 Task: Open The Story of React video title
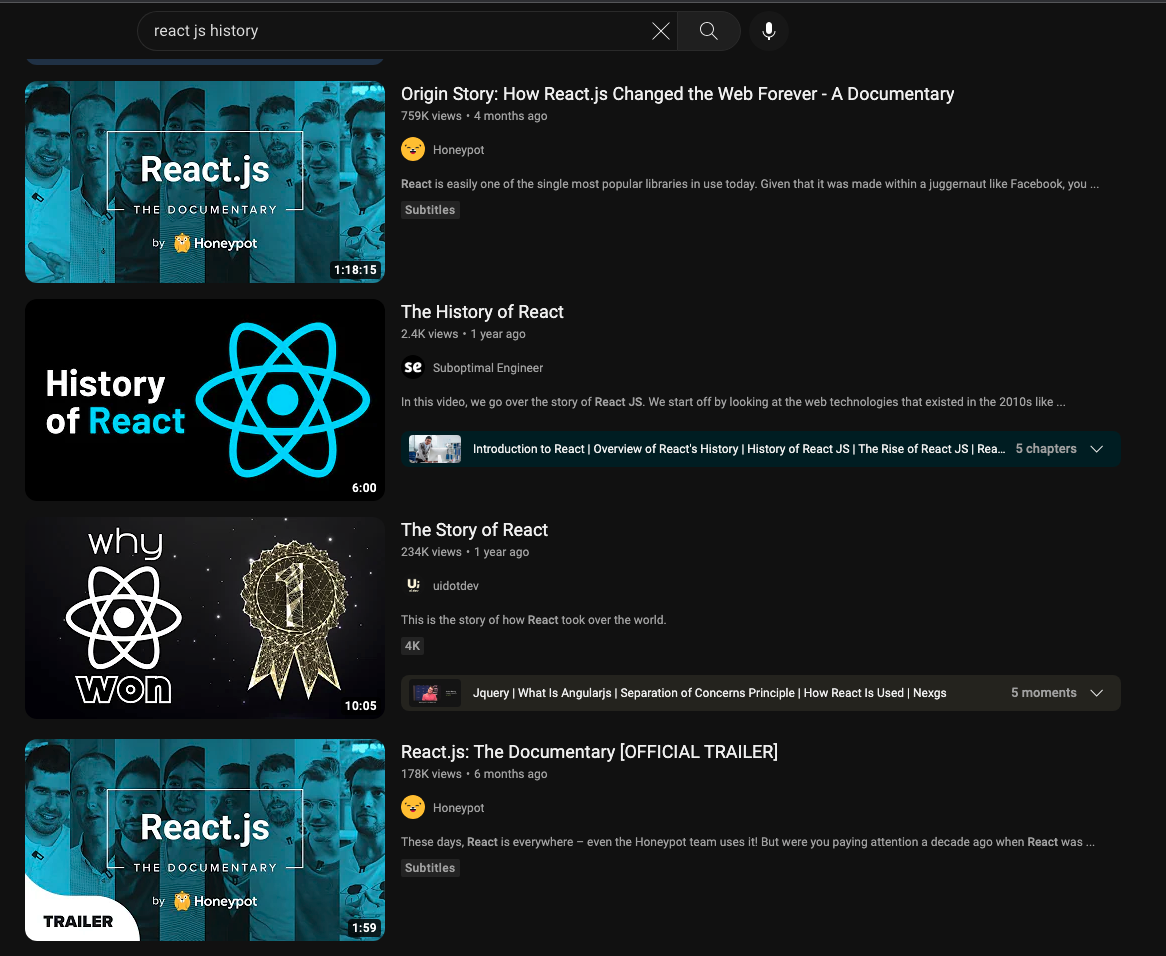click(474, 529)
